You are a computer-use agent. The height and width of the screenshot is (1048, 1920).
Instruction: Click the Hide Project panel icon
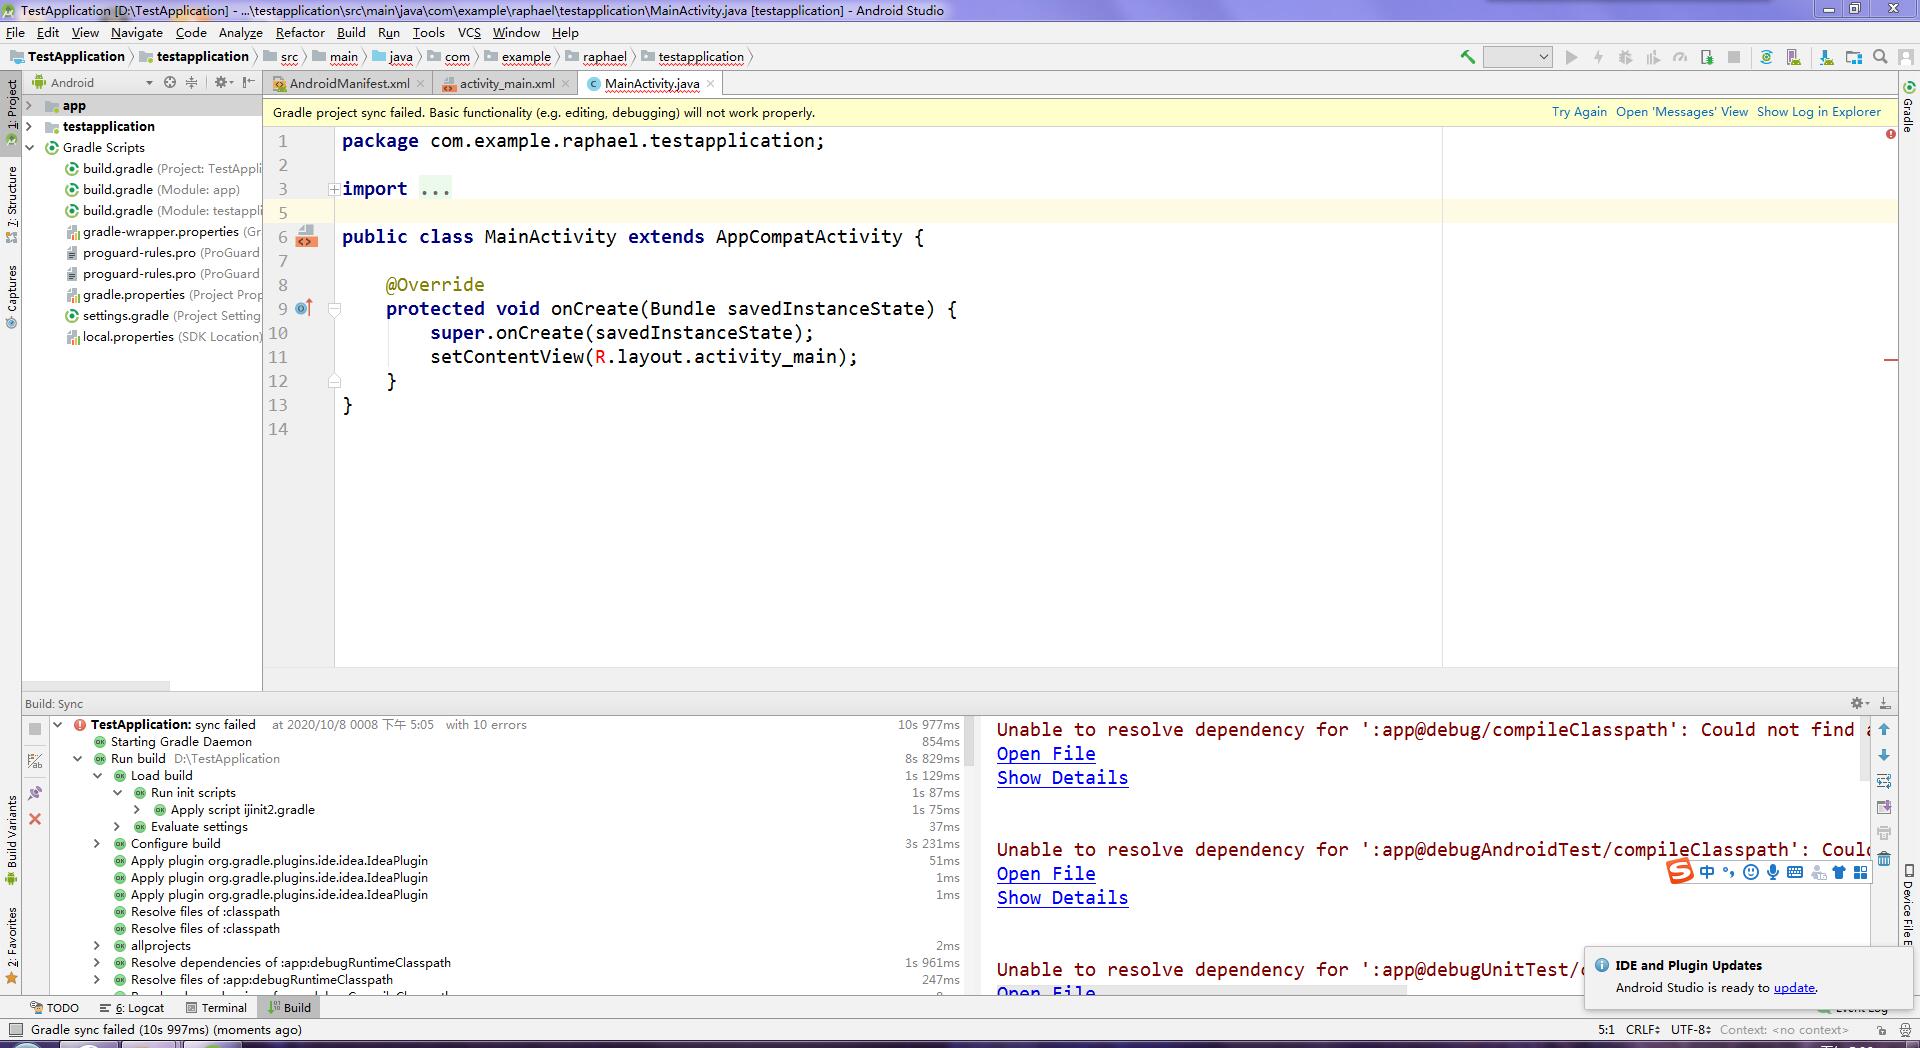[x=248, y=82]
